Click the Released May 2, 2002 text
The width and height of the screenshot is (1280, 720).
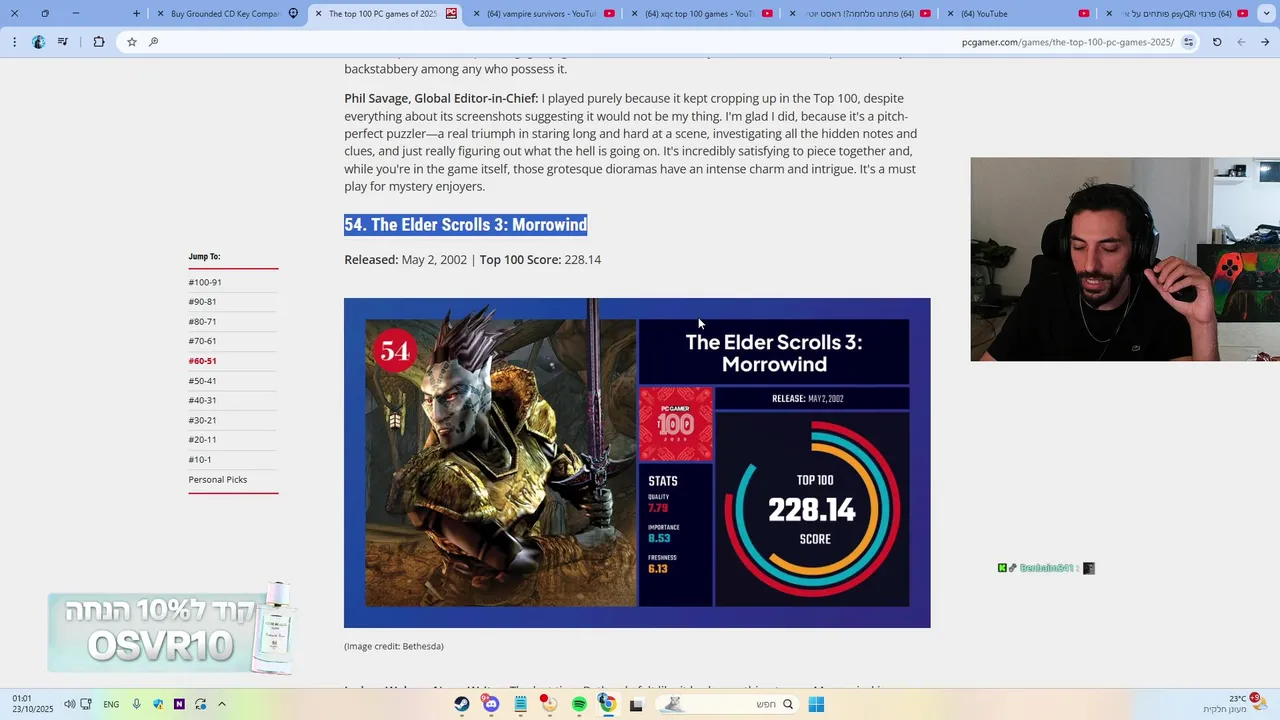[x=405, y=260]
